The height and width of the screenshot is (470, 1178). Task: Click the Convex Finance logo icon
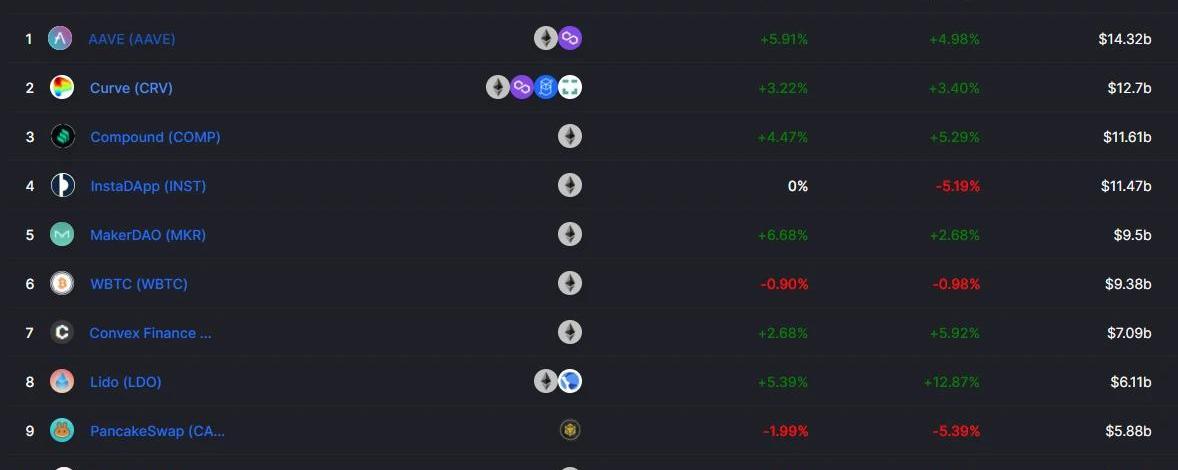click(x=62, y=333)
